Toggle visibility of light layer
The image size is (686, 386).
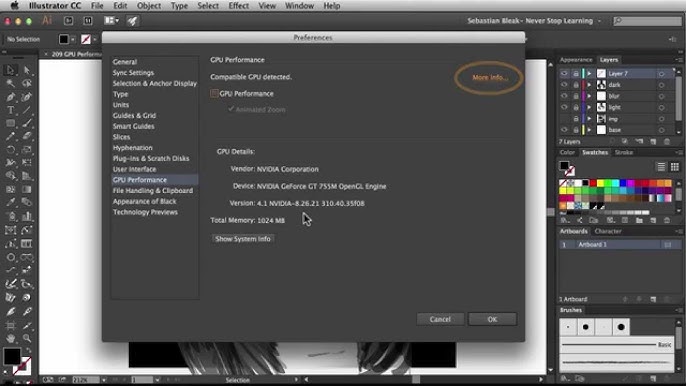(564, 107)
